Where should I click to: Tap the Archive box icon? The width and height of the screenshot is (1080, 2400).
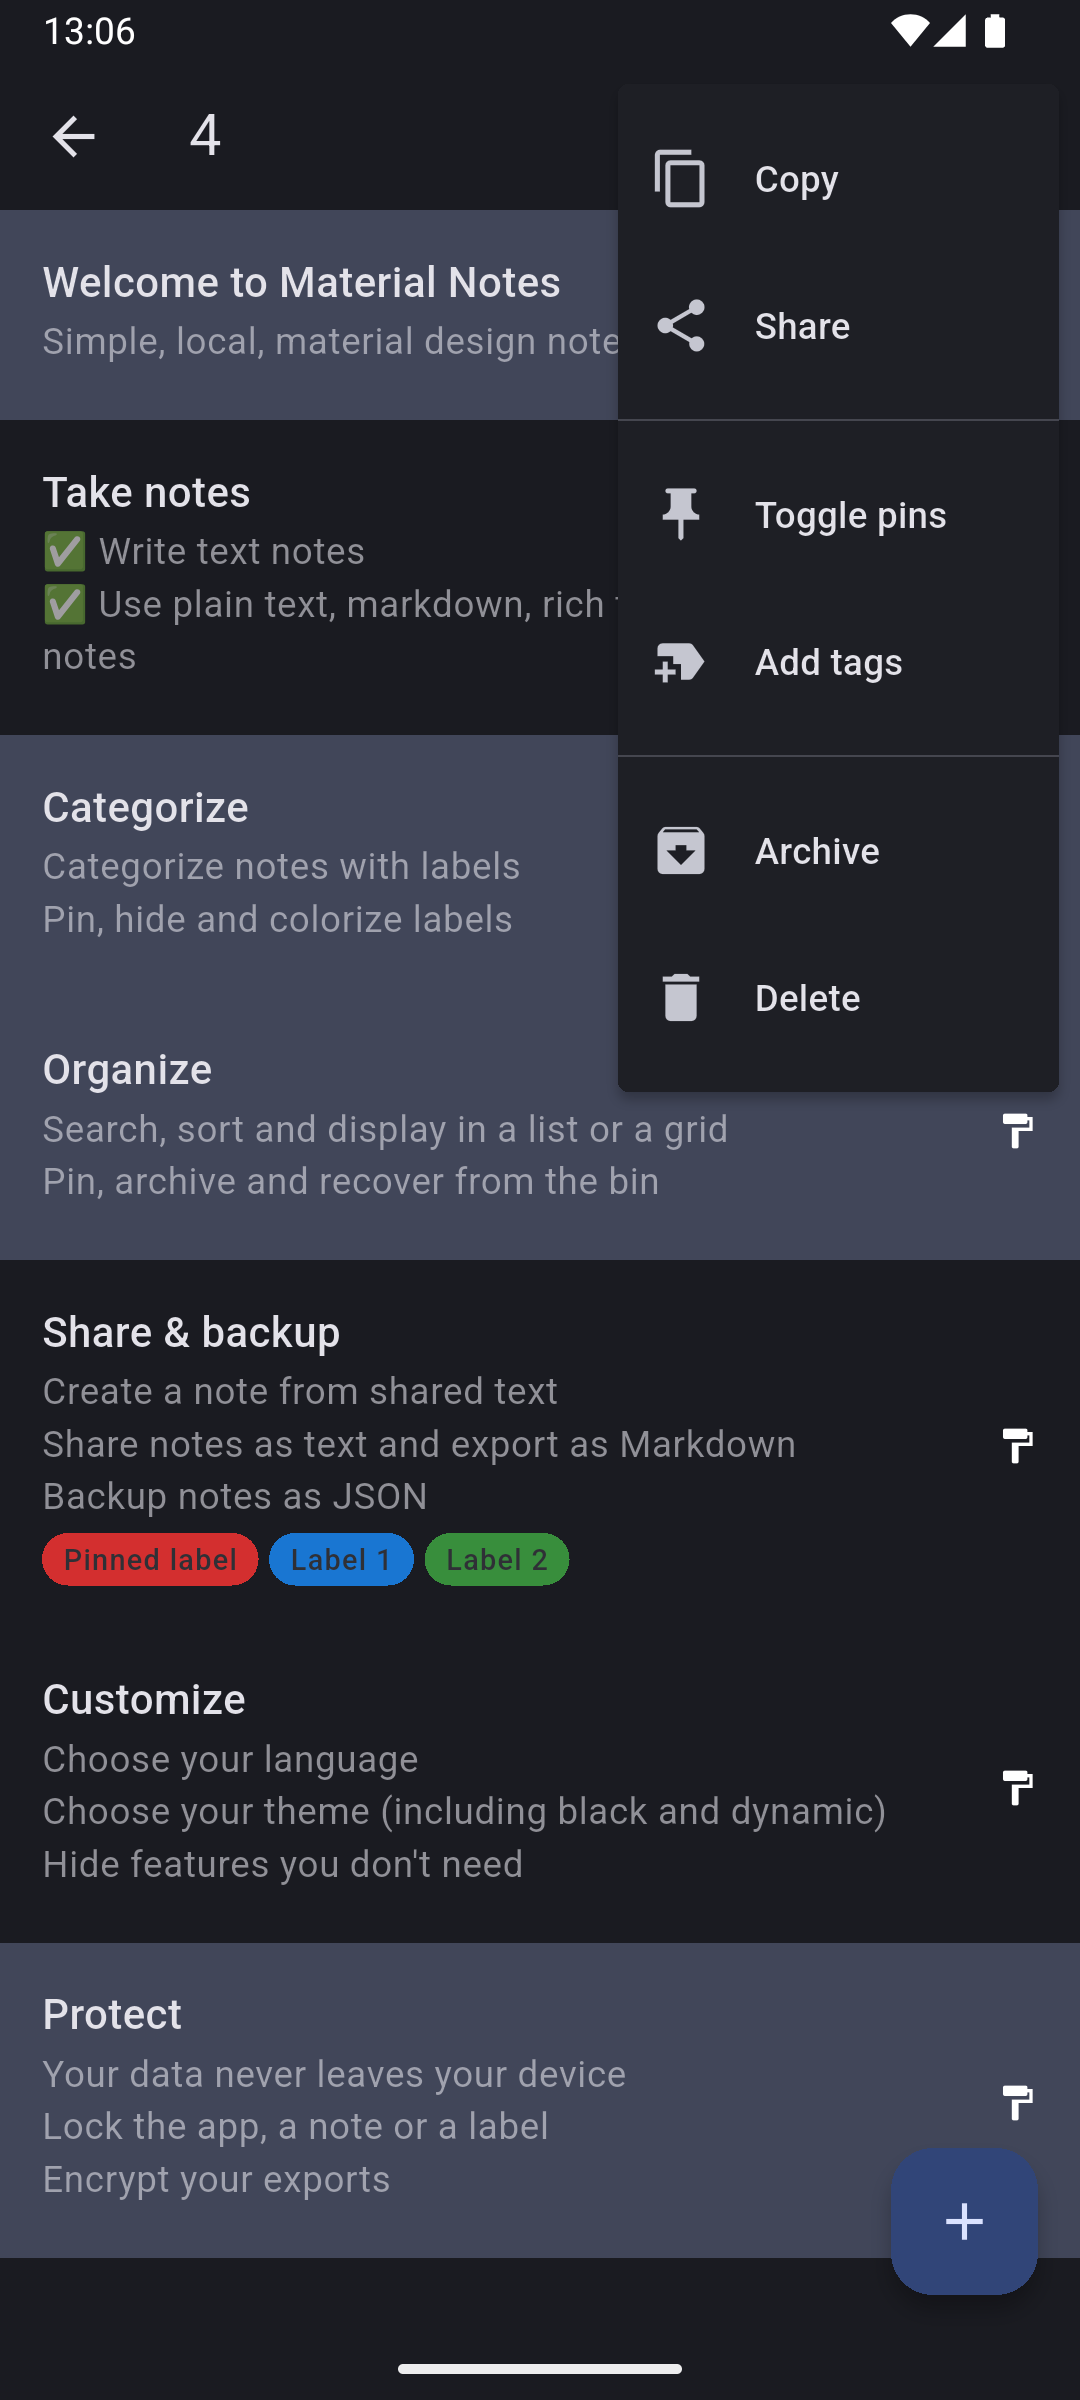(x=680, y=851)
